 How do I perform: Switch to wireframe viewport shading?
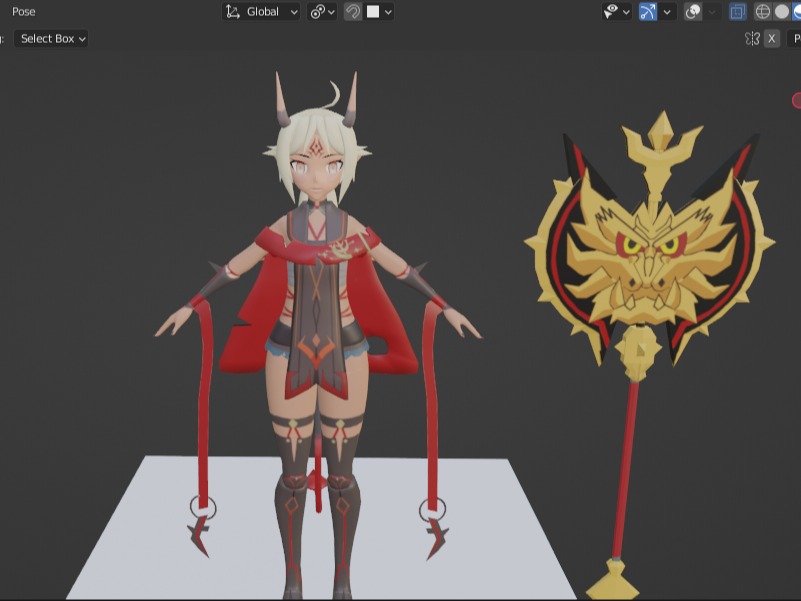pos(763,12)
